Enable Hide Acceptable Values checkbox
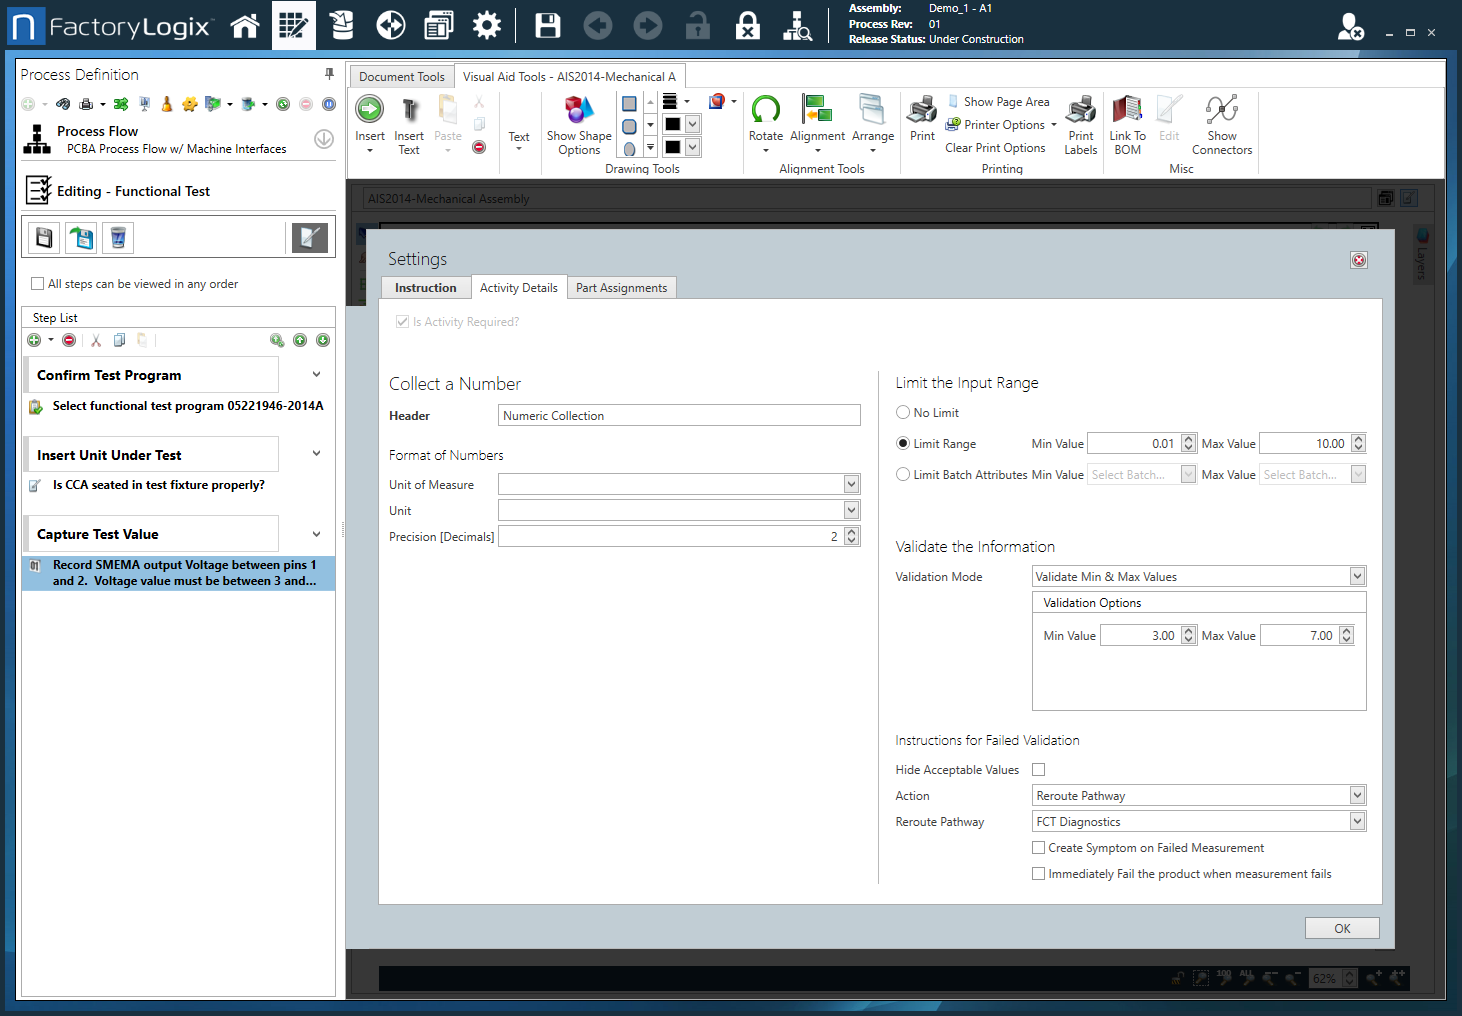The width and height of the screenshot is (1462, 1016). tap(1038, 770)
